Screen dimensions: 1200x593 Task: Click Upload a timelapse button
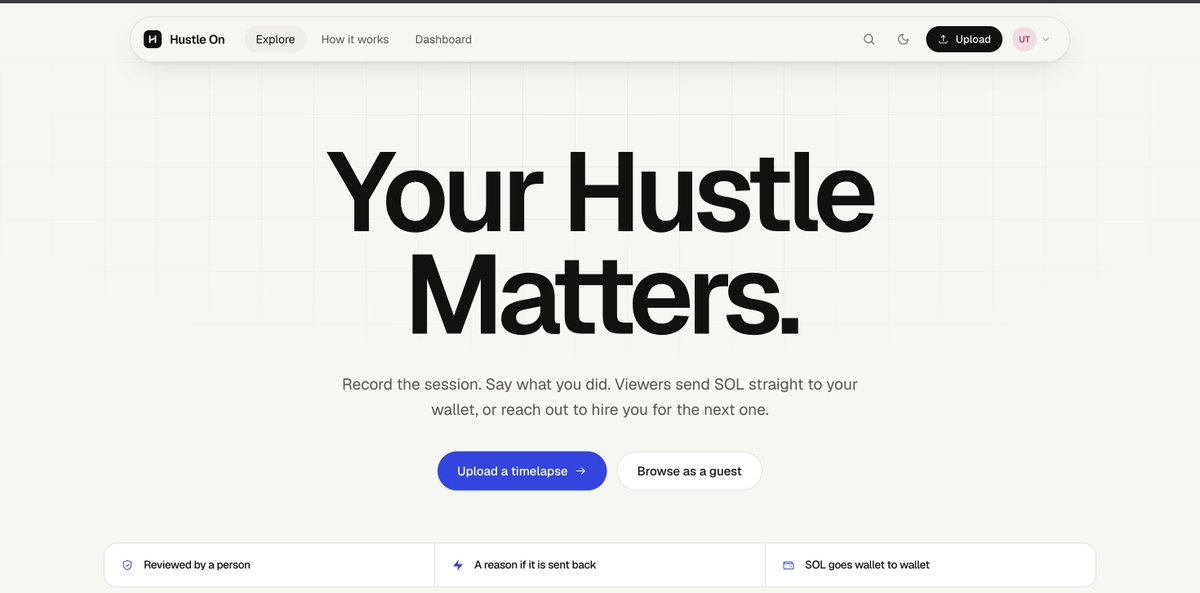coord(522,471)
